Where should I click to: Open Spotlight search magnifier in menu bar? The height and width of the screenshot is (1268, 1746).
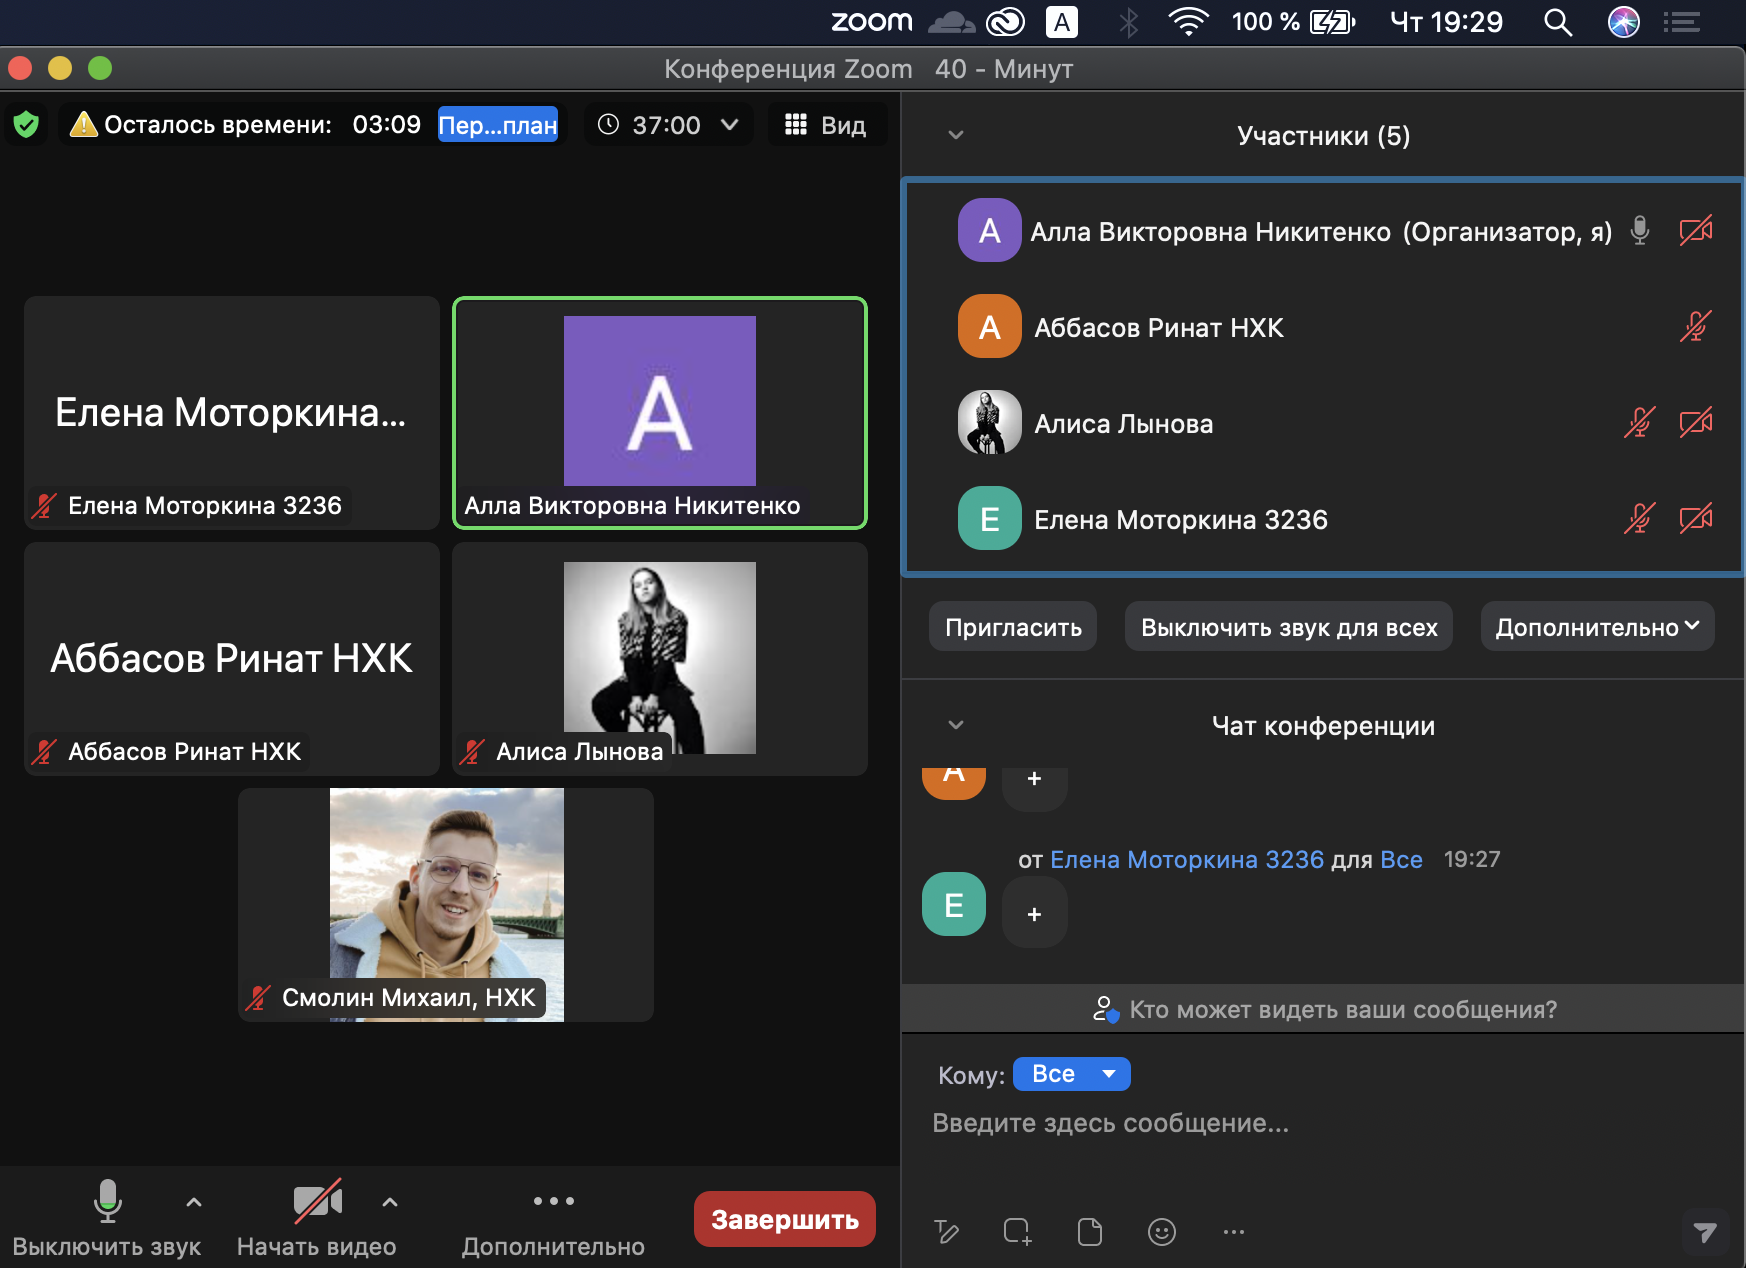pos(1558,21)
